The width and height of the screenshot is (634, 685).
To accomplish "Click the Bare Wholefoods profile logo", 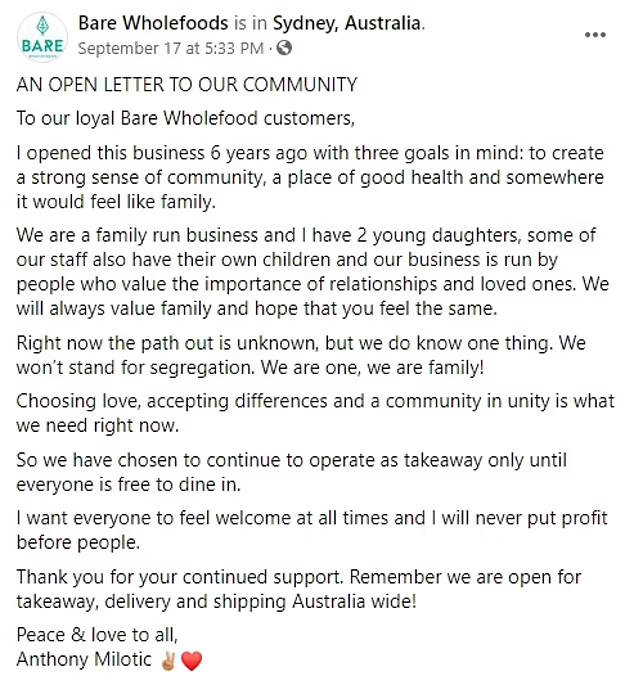I will (42, 37).
